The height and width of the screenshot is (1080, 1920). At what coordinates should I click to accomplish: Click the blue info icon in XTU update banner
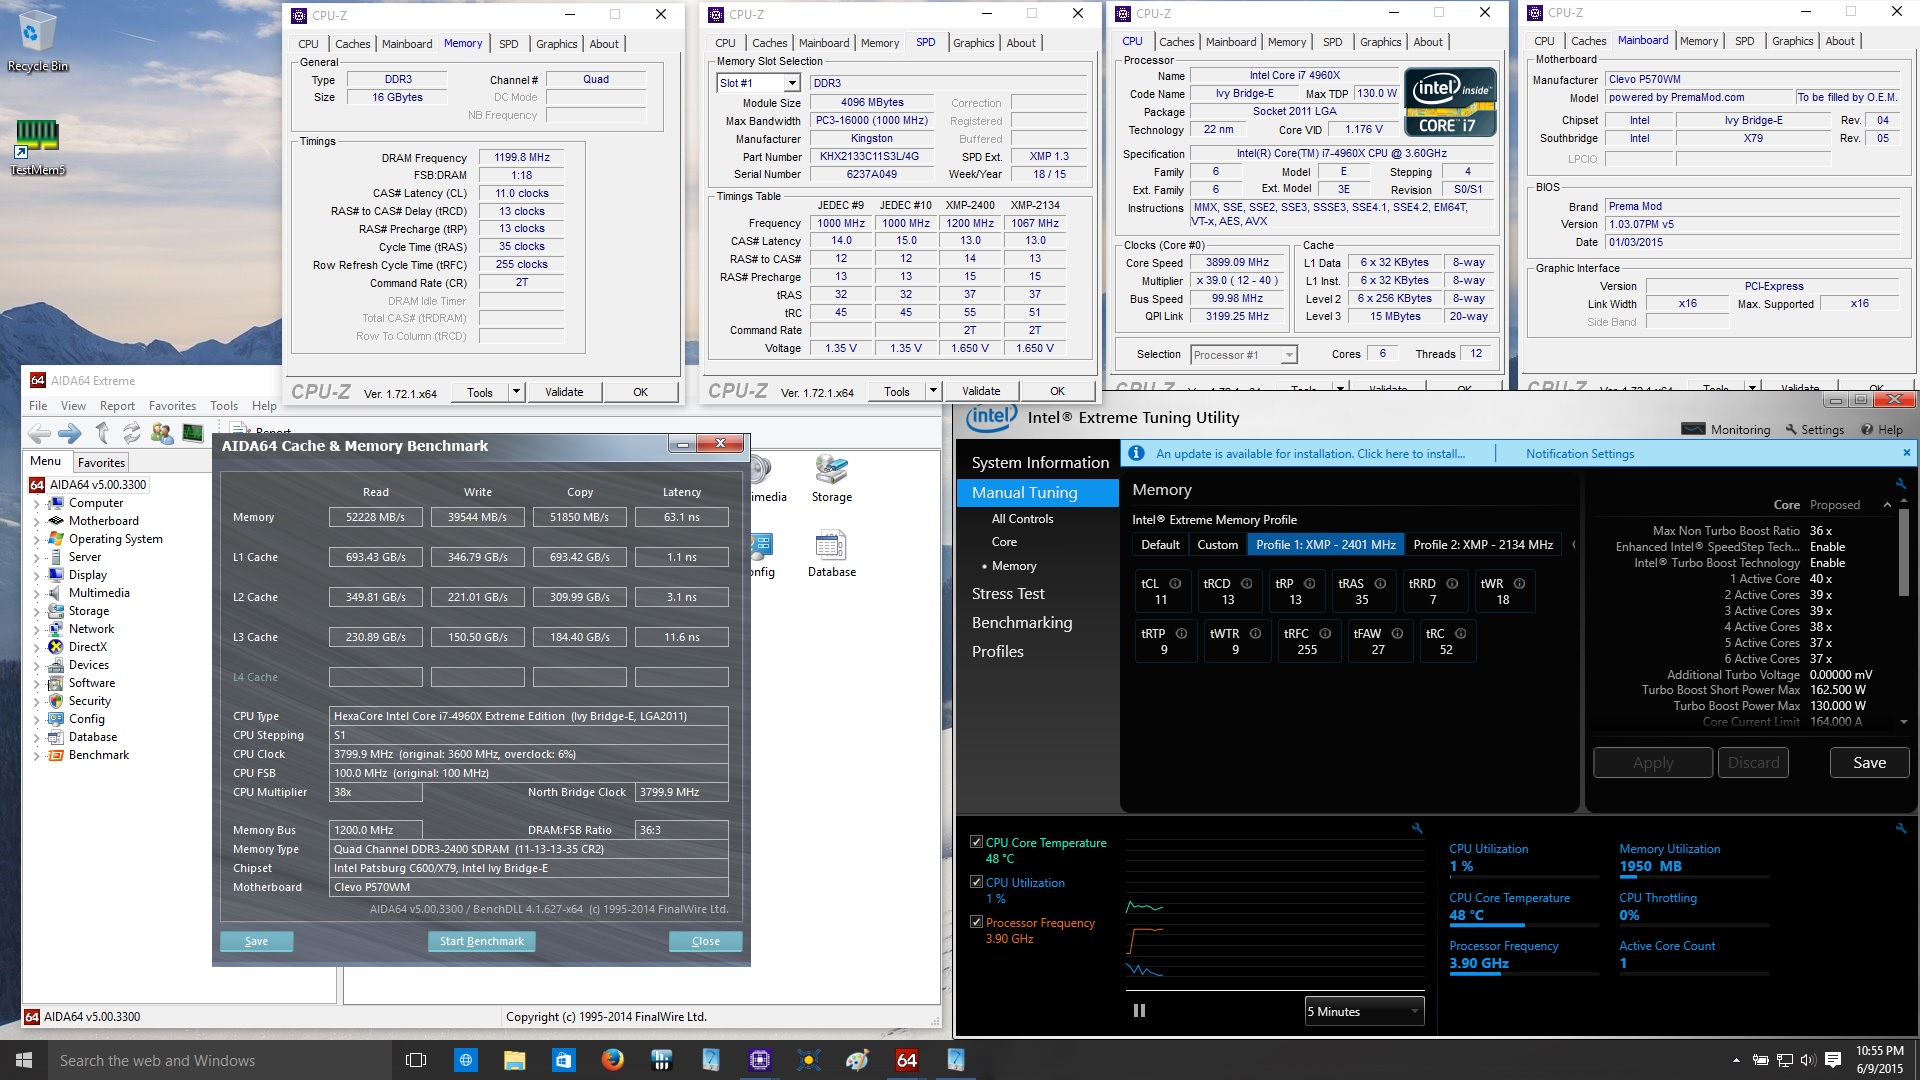click(x=1136, y=453)
